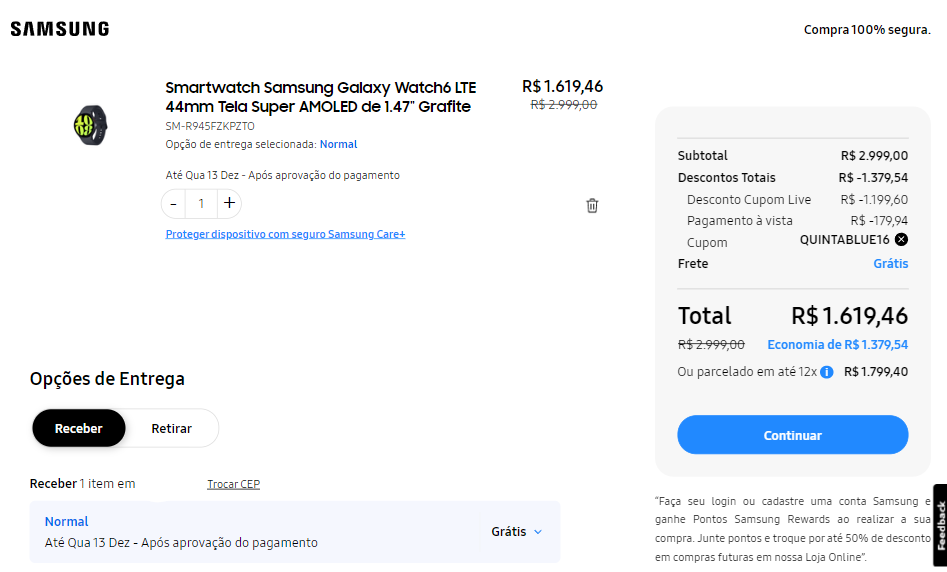Switch to the Retirar tab

coord(172,428)
